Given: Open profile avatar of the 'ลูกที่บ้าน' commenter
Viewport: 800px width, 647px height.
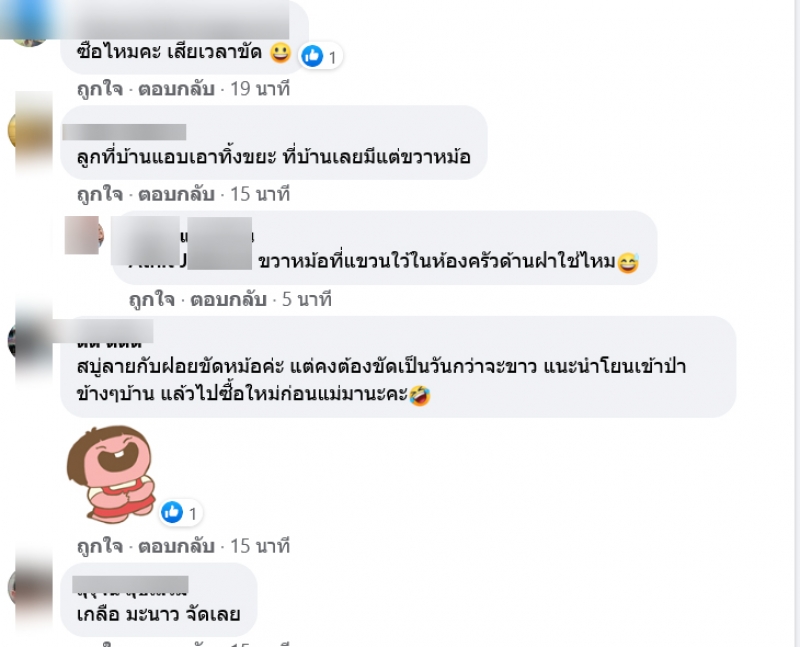Looking at the screenshot, I should coord(30,132).
